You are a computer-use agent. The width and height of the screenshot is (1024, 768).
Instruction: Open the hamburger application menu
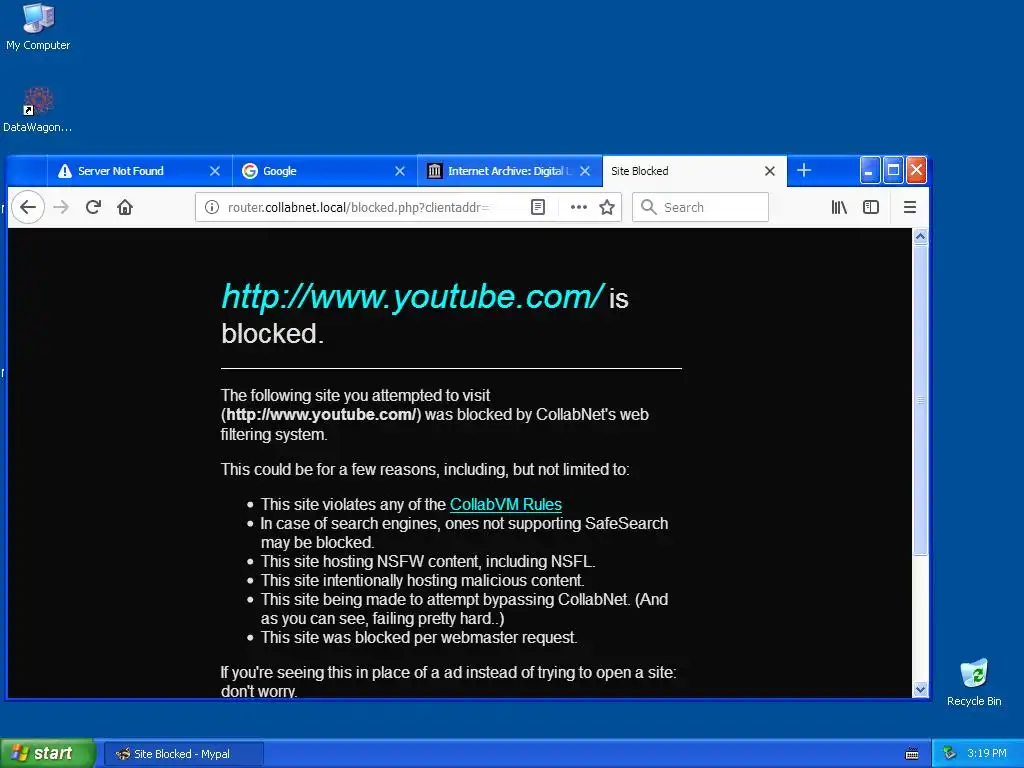click(910, 207)
